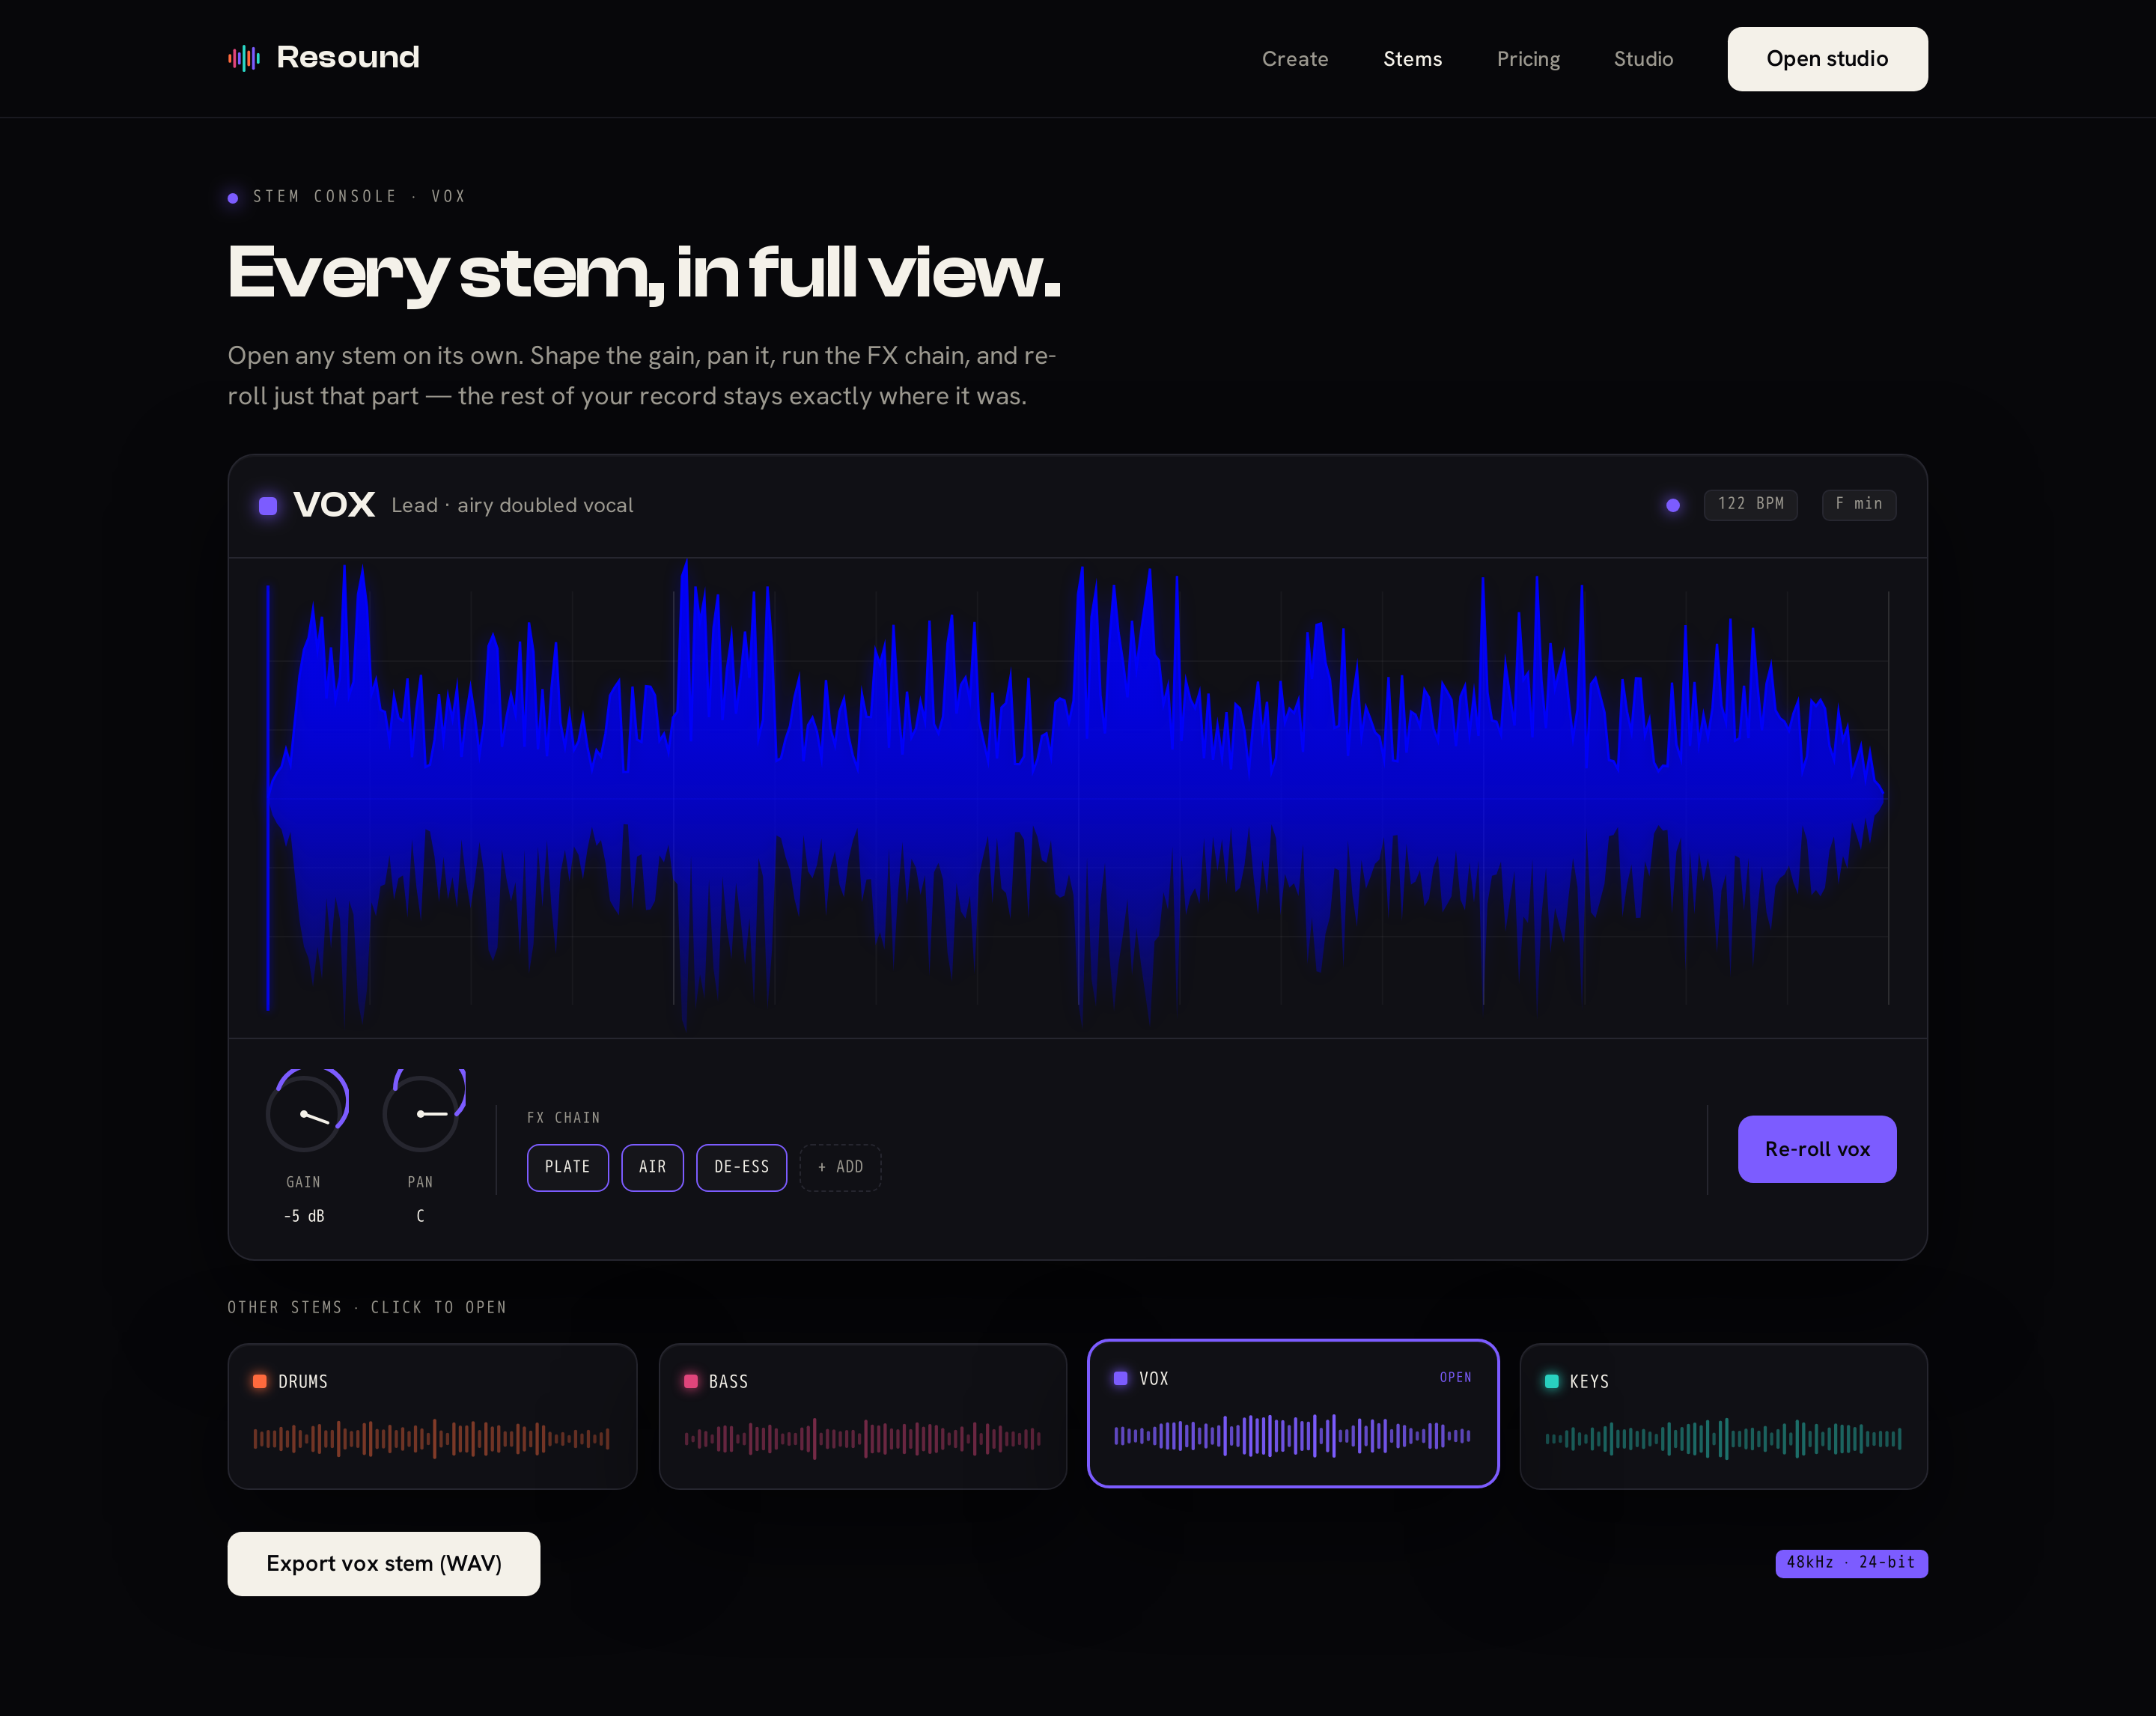Toggle the PLATE effect in FX chain
This screenshot has height=1716, width=2156.
point(568,1167)
